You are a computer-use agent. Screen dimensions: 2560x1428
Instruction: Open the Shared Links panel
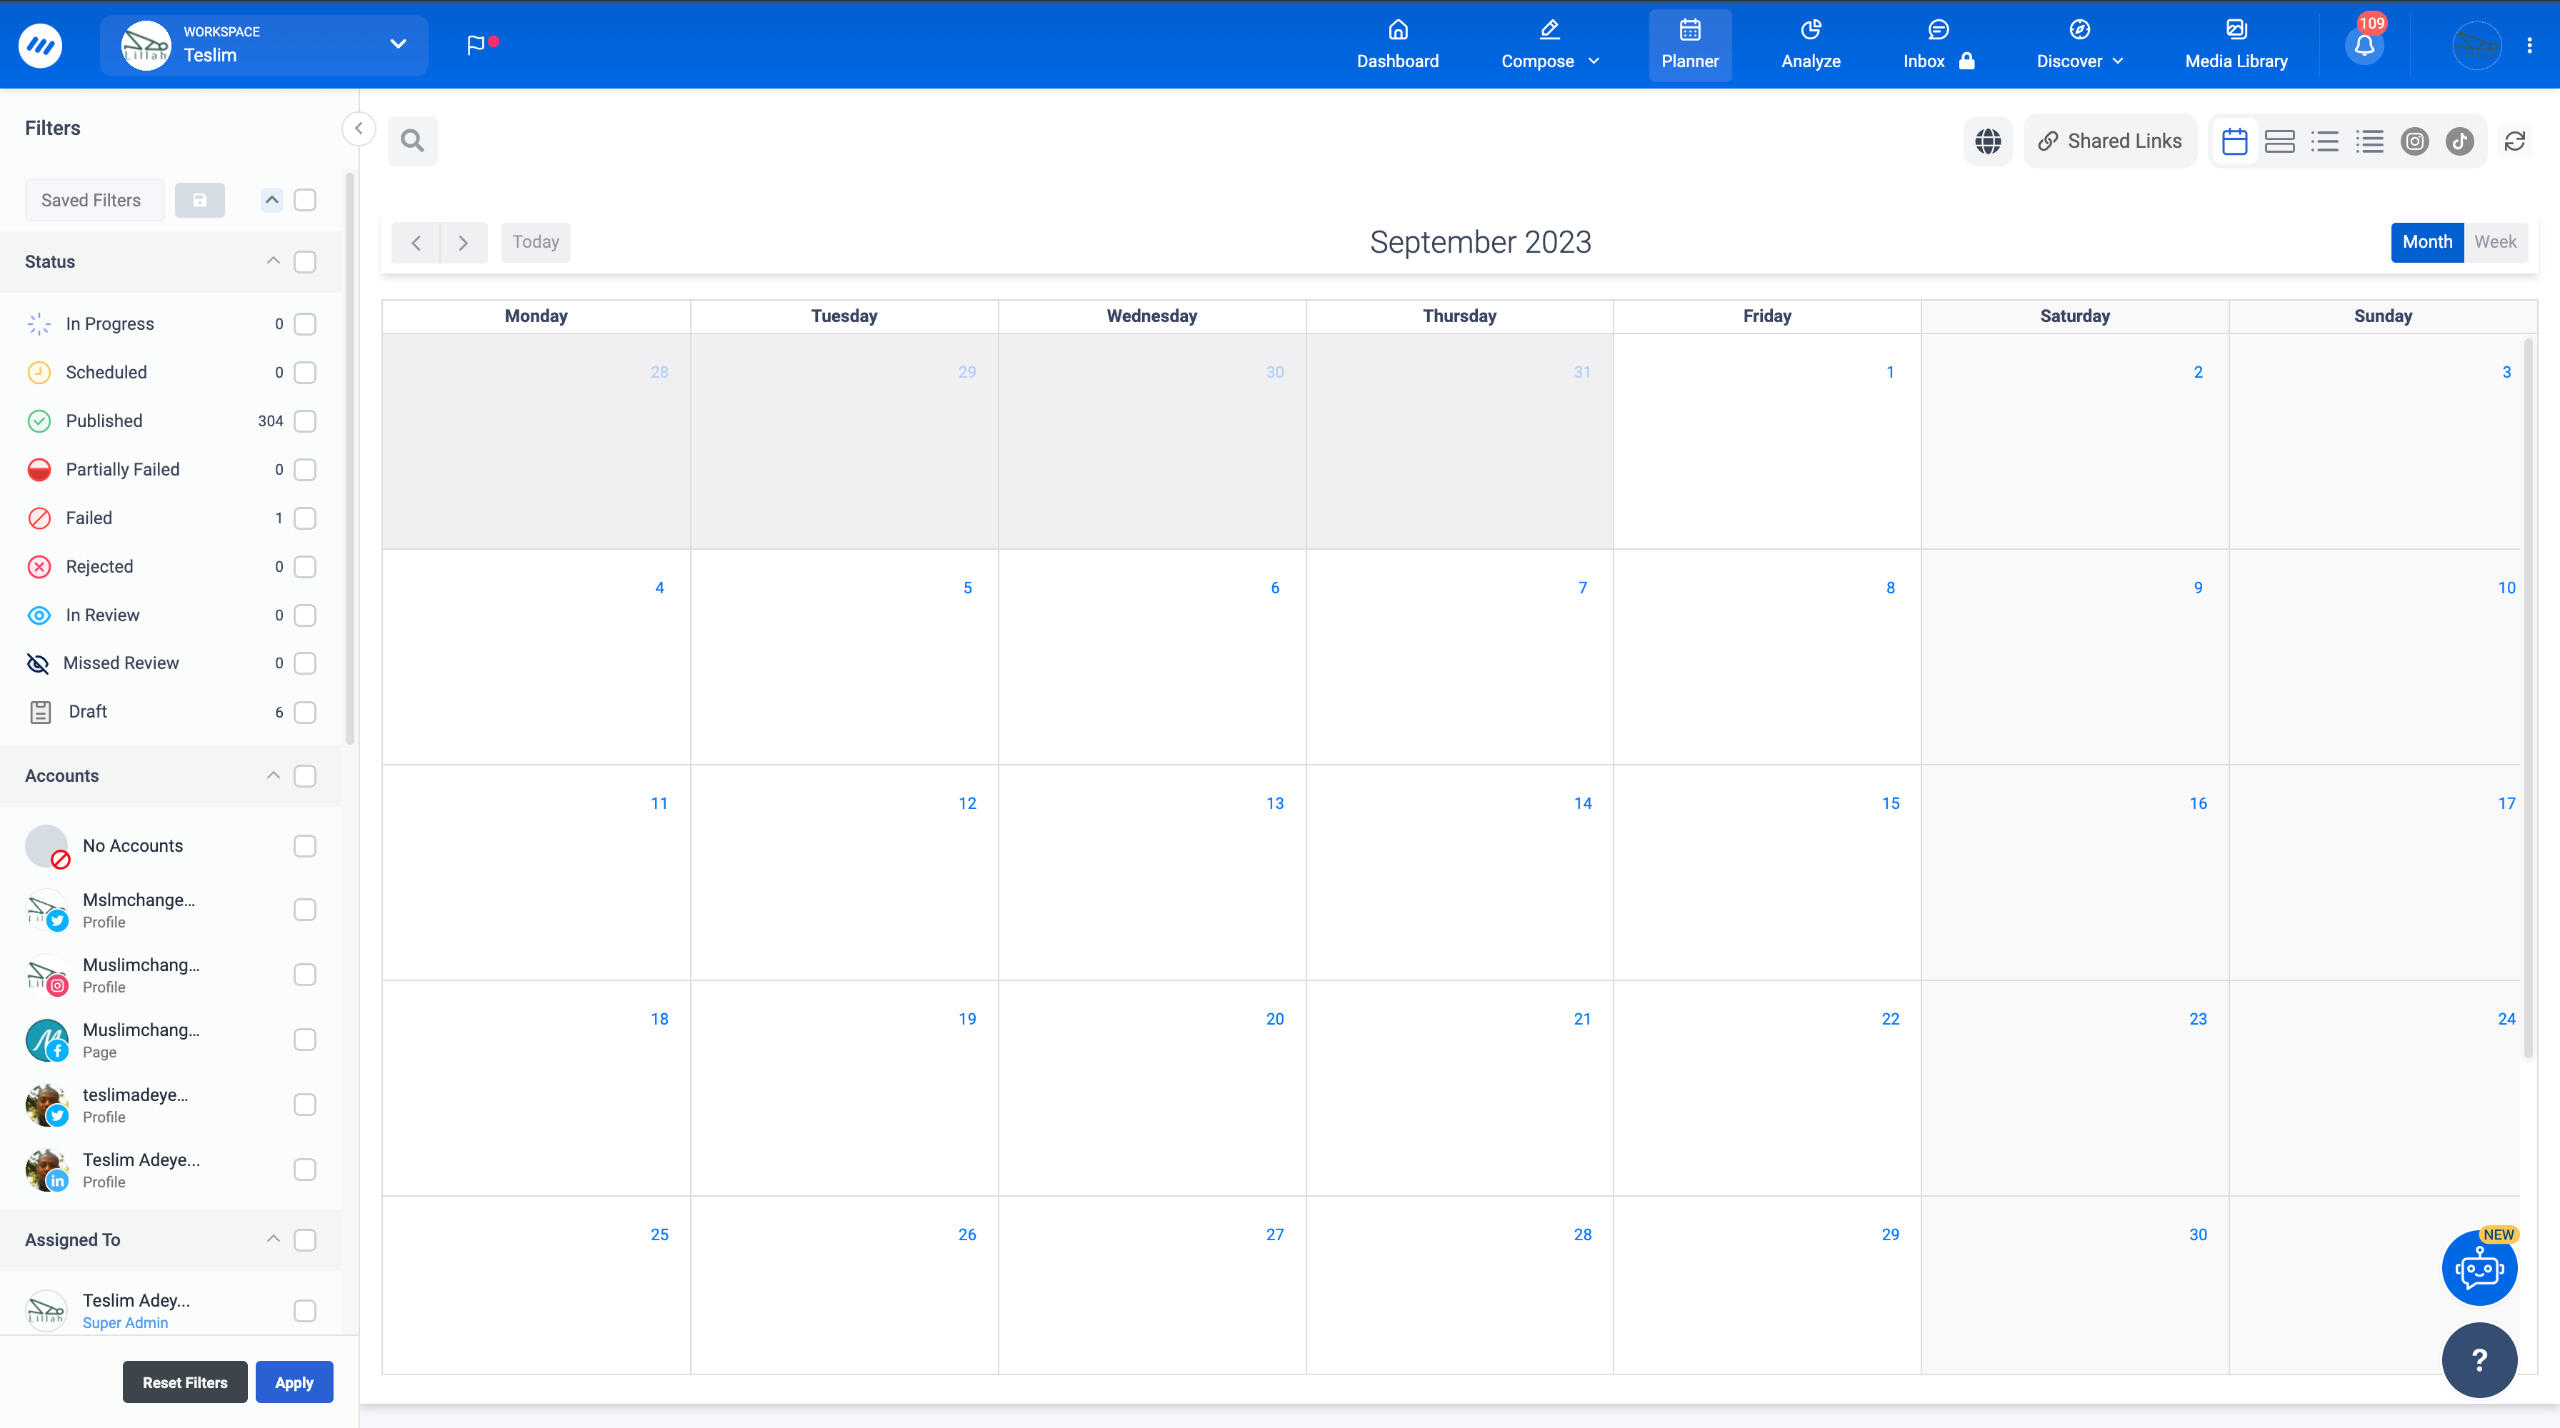click(x=2110, y=141)
